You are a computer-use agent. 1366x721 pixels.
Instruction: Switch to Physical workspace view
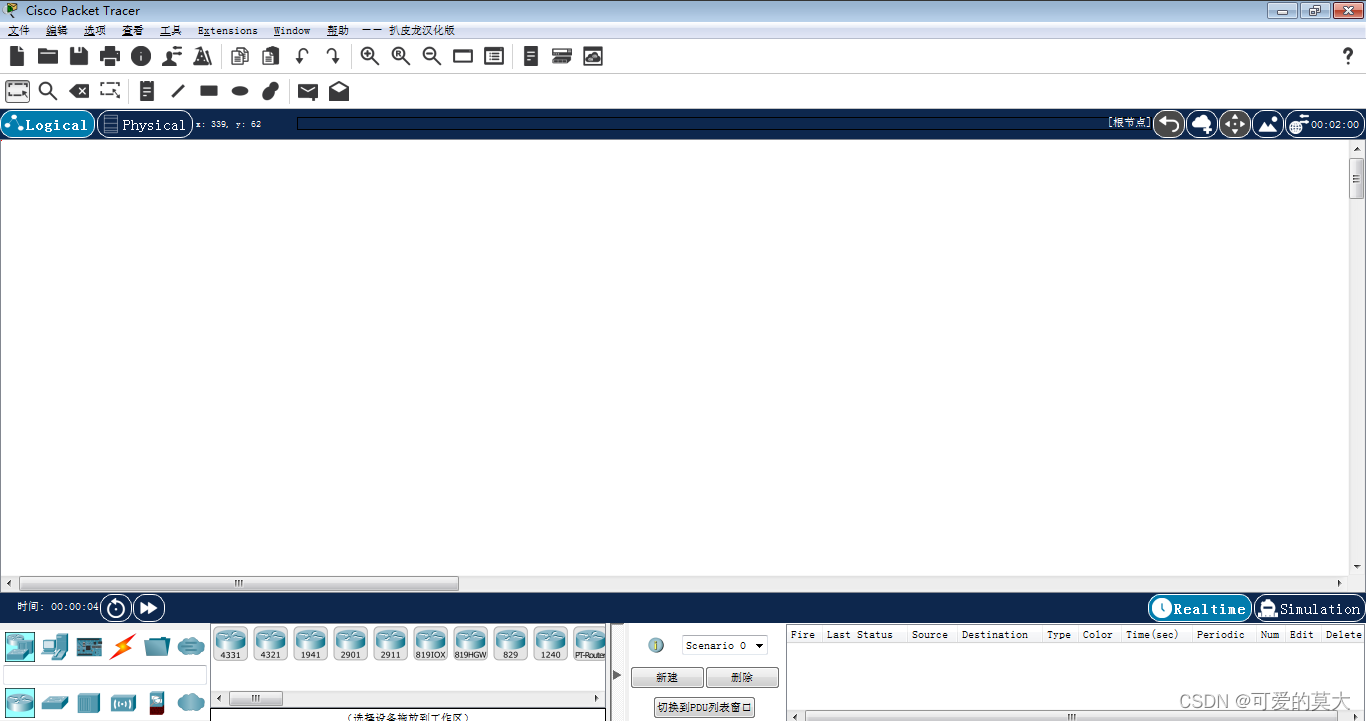click(145, 125)
